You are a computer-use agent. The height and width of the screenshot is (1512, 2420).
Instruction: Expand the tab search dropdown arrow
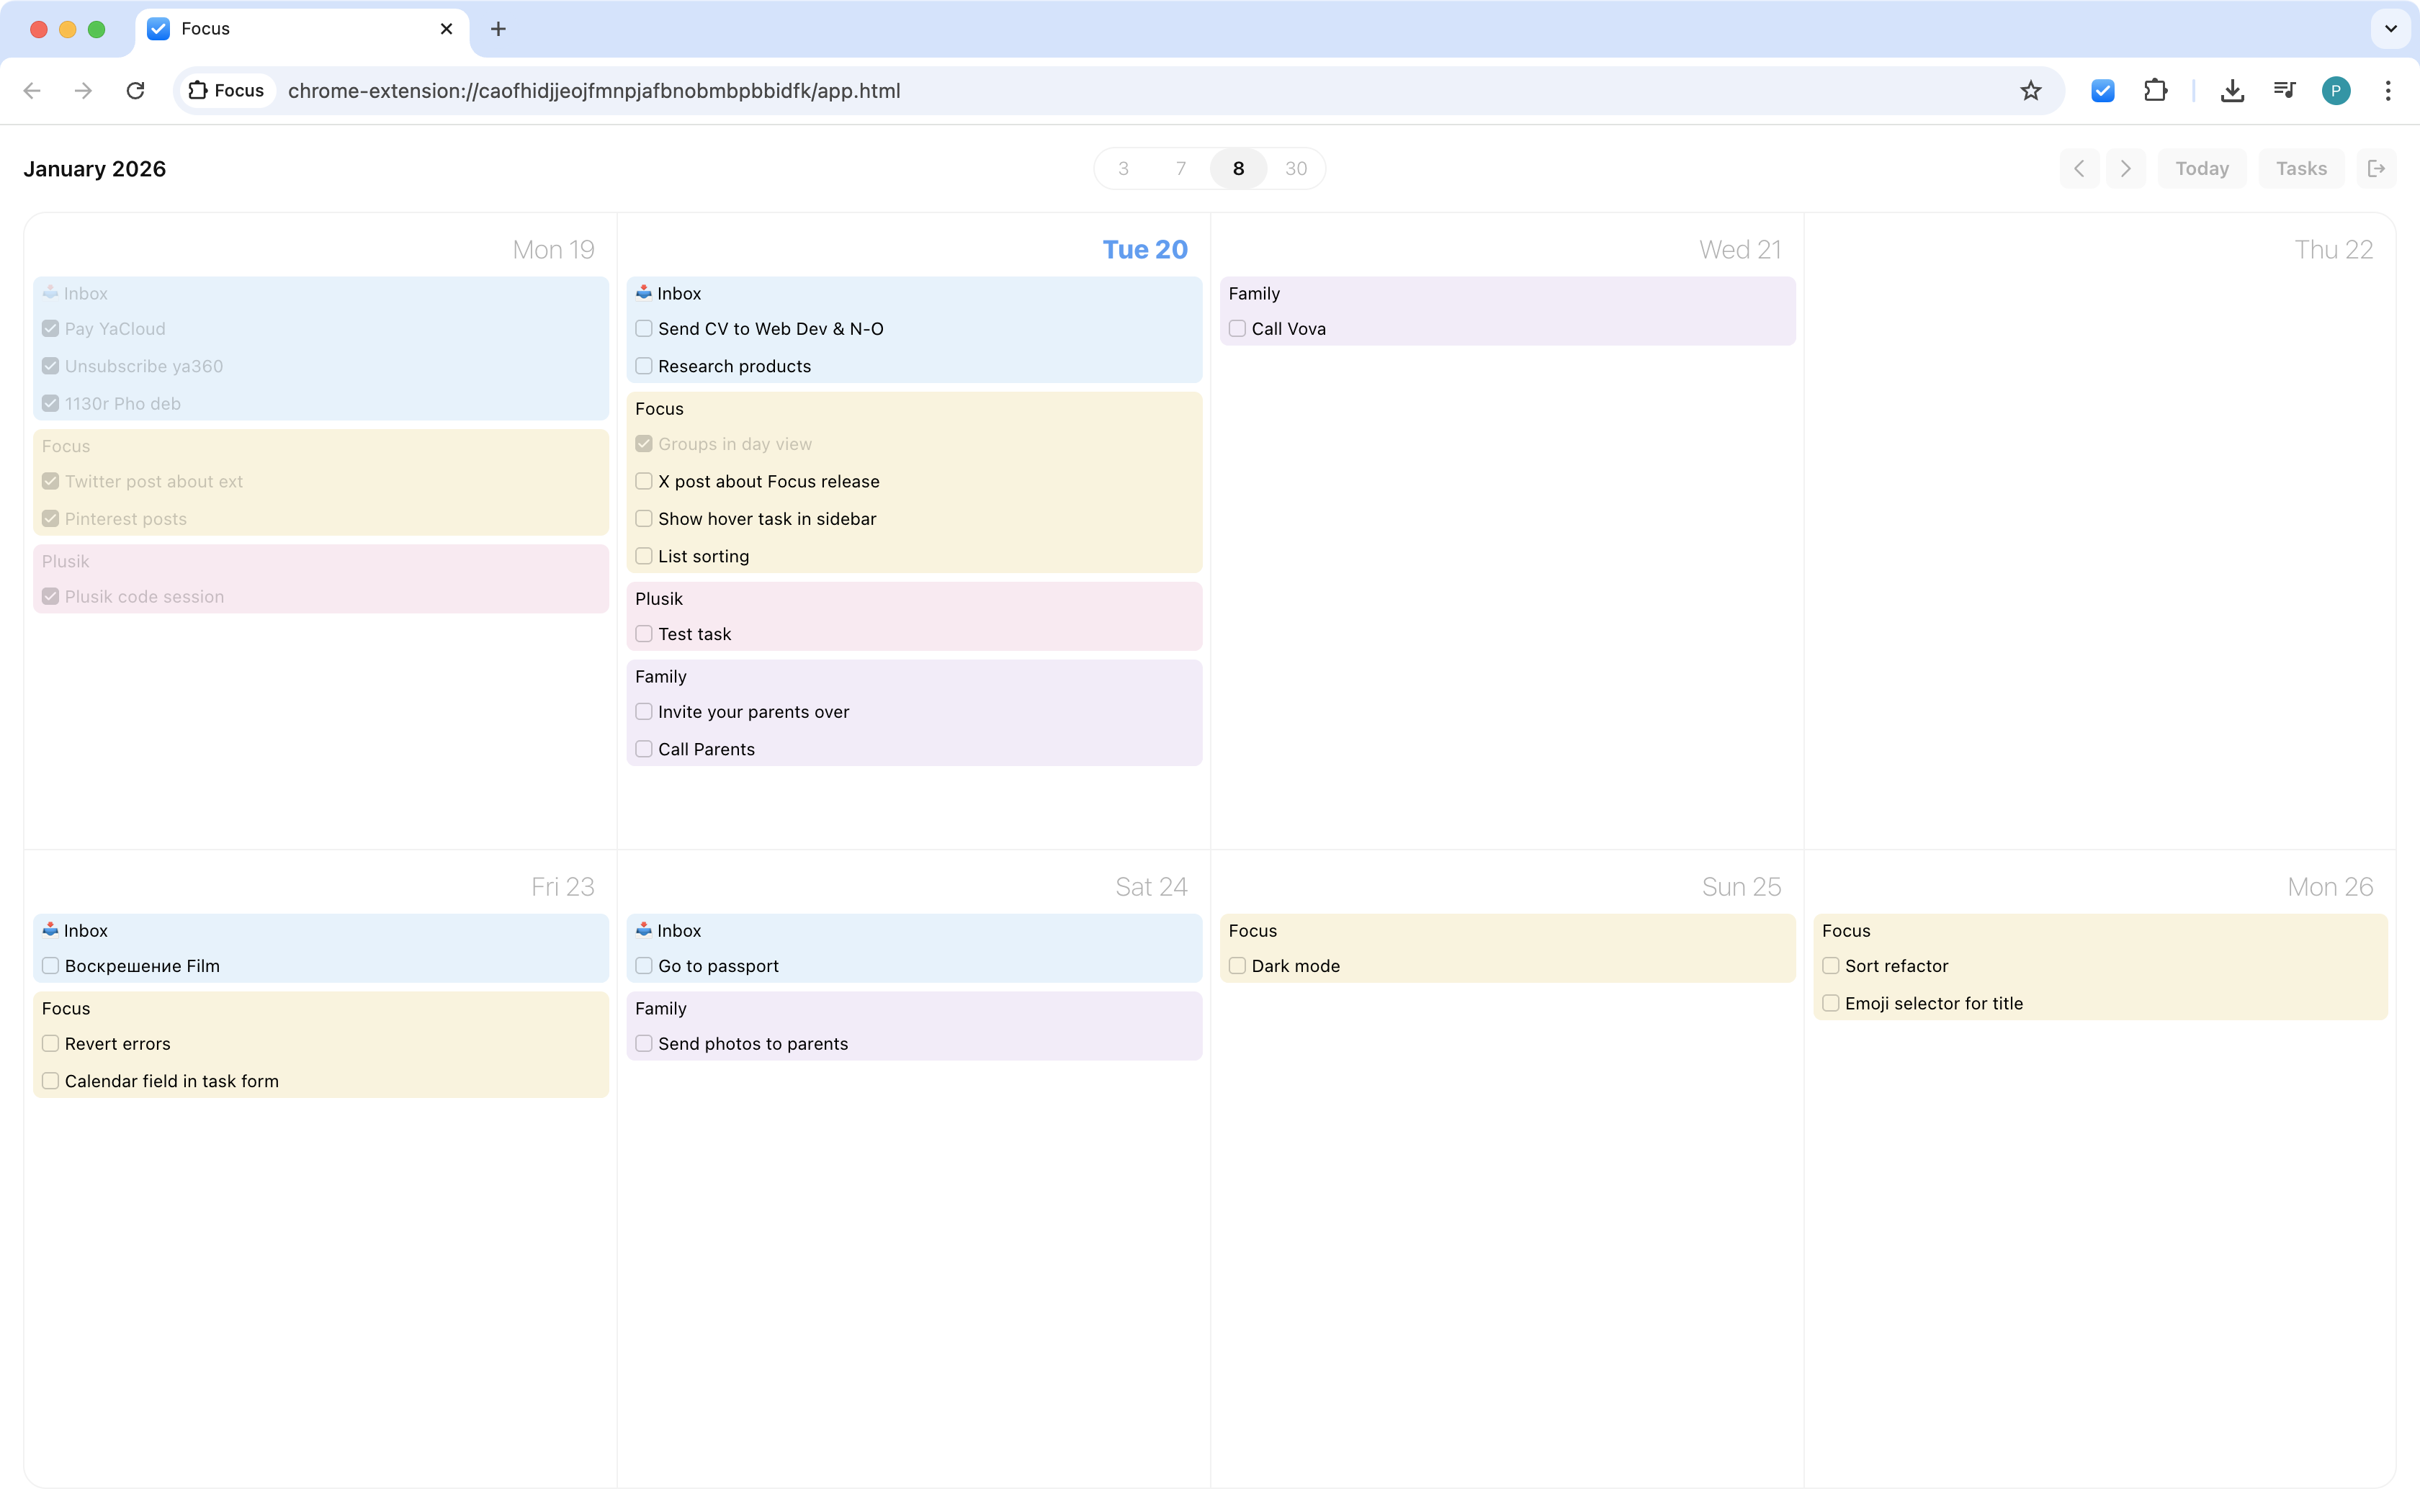tap(2390, 29)
